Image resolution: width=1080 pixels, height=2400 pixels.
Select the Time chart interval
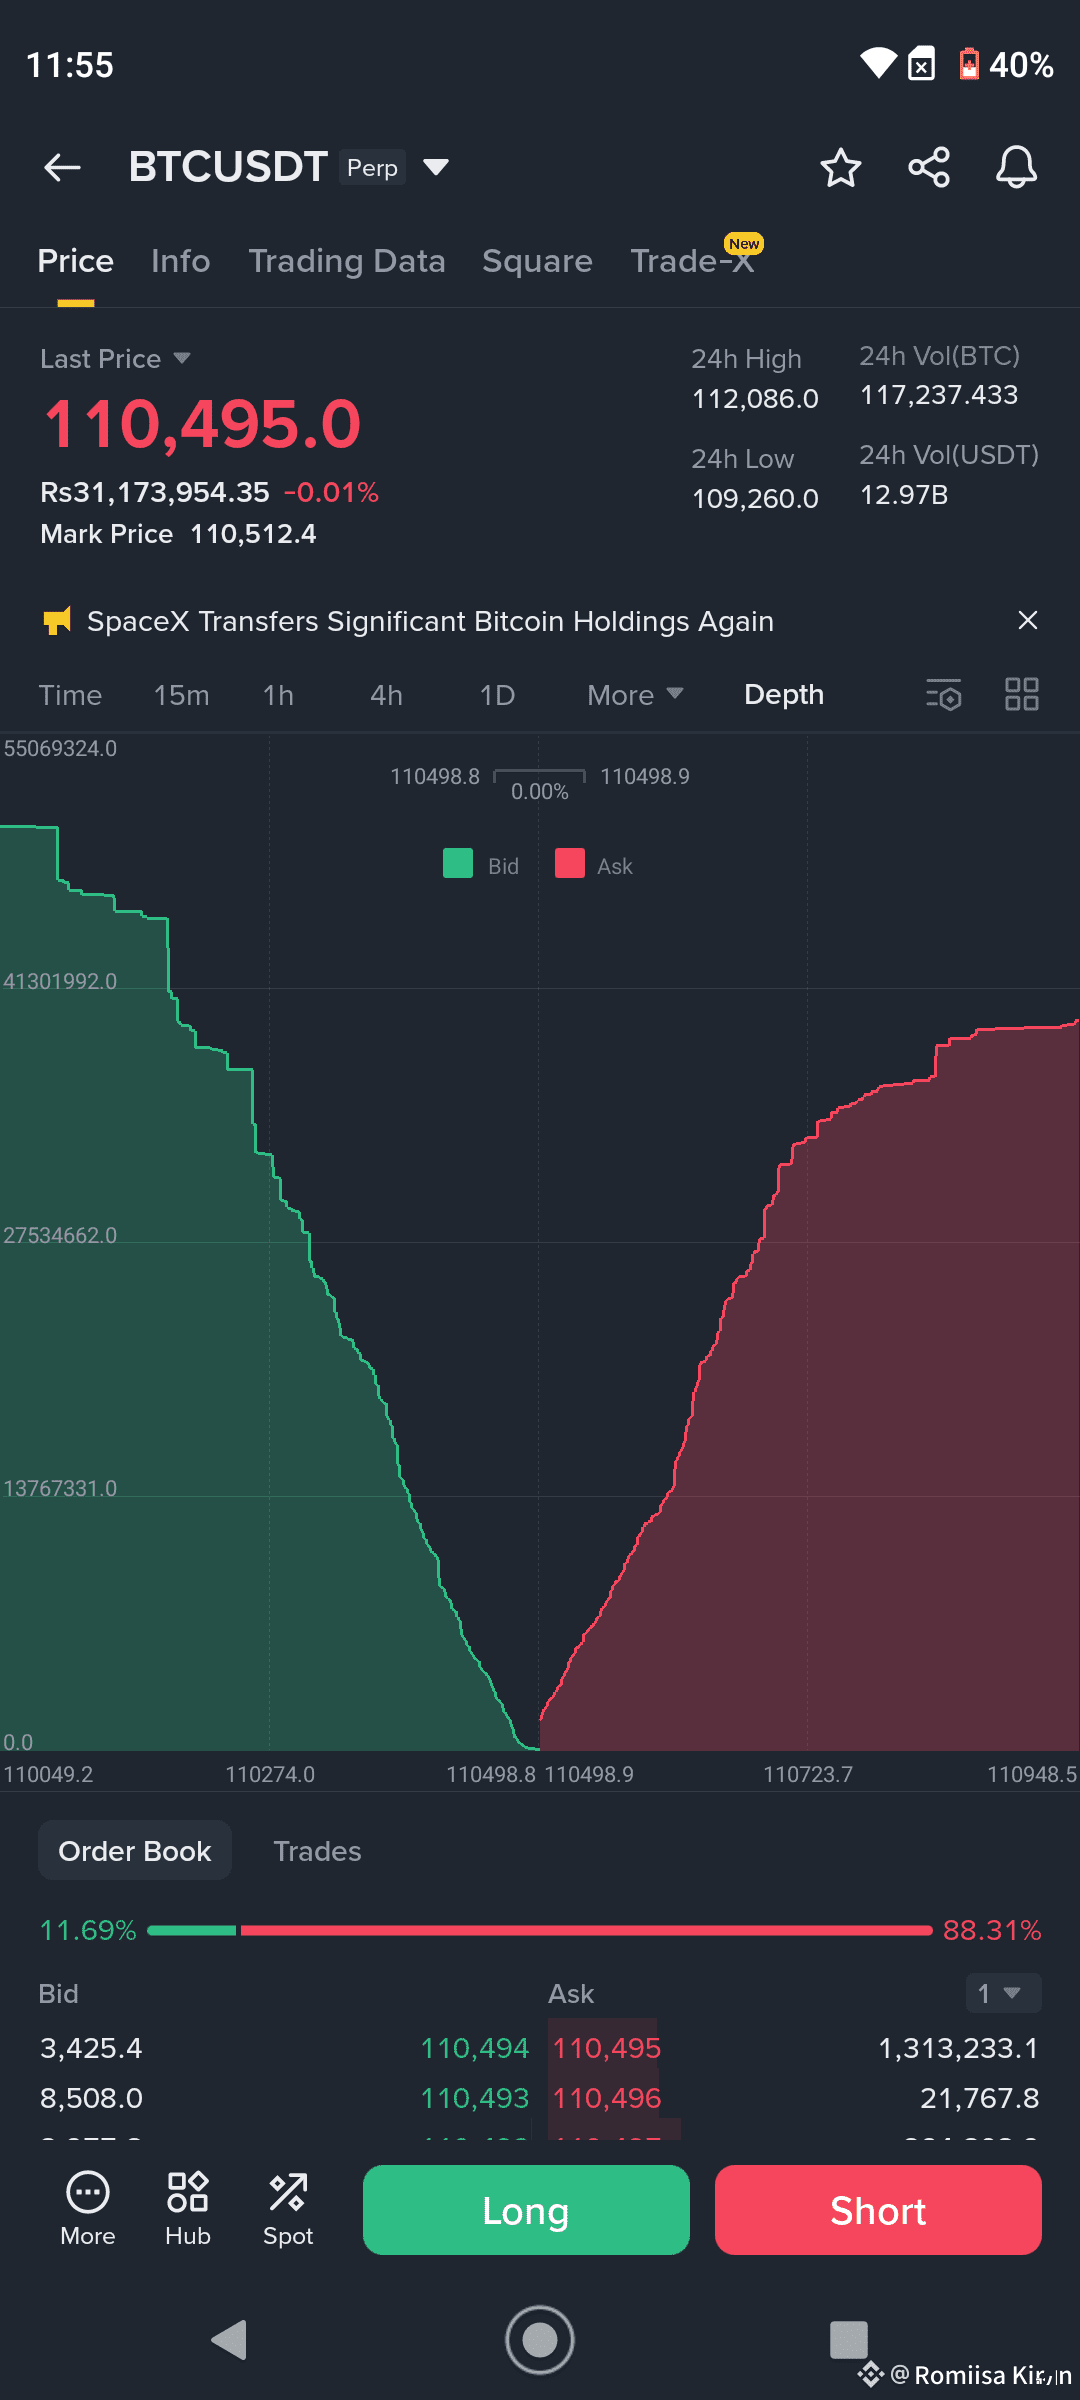tap(70, 695)
